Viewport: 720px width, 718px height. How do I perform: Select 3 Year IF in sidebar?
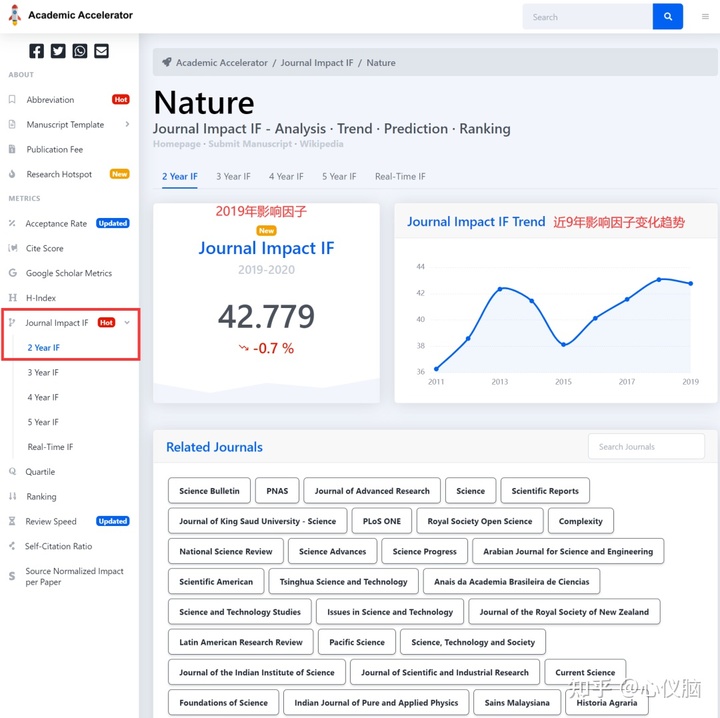[x=43, y=372]
